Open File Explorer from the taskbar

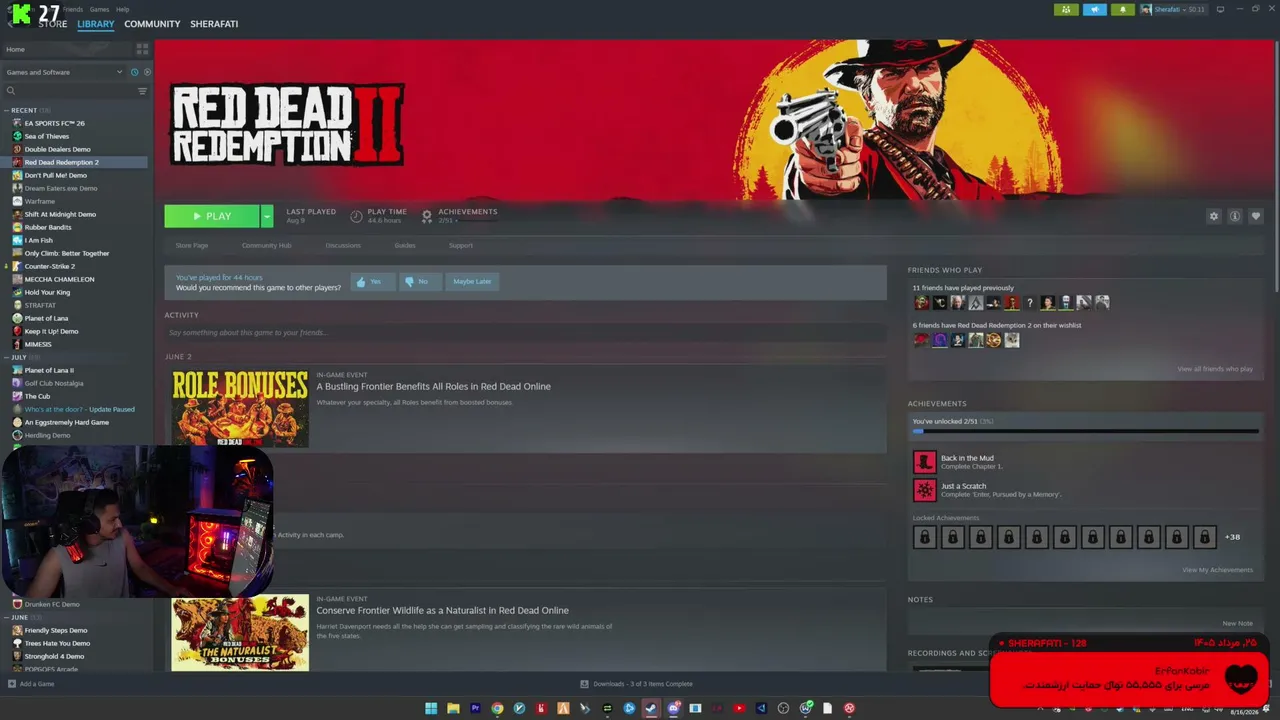453,709
